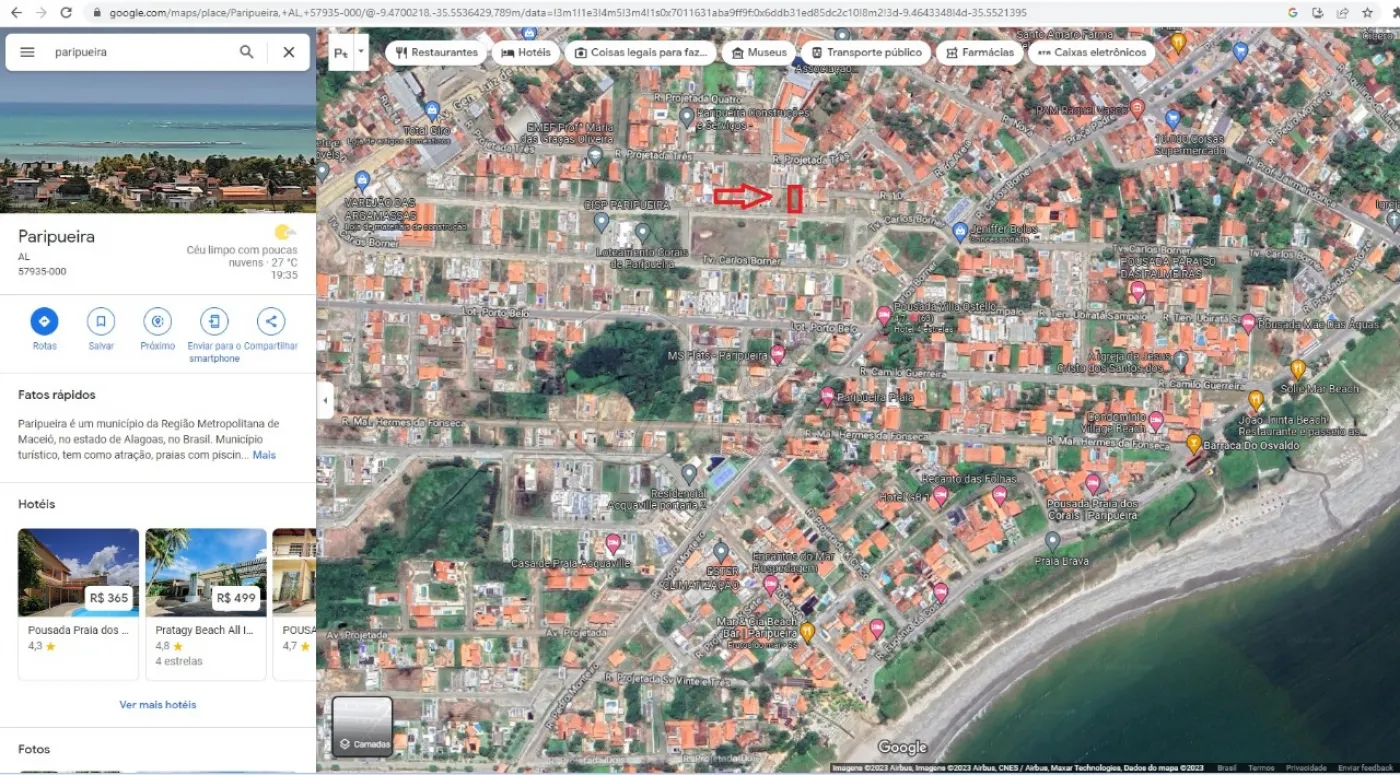Click the Próximo nearby icon
The width and height of the screenshot is (1400, 775).
157,321
